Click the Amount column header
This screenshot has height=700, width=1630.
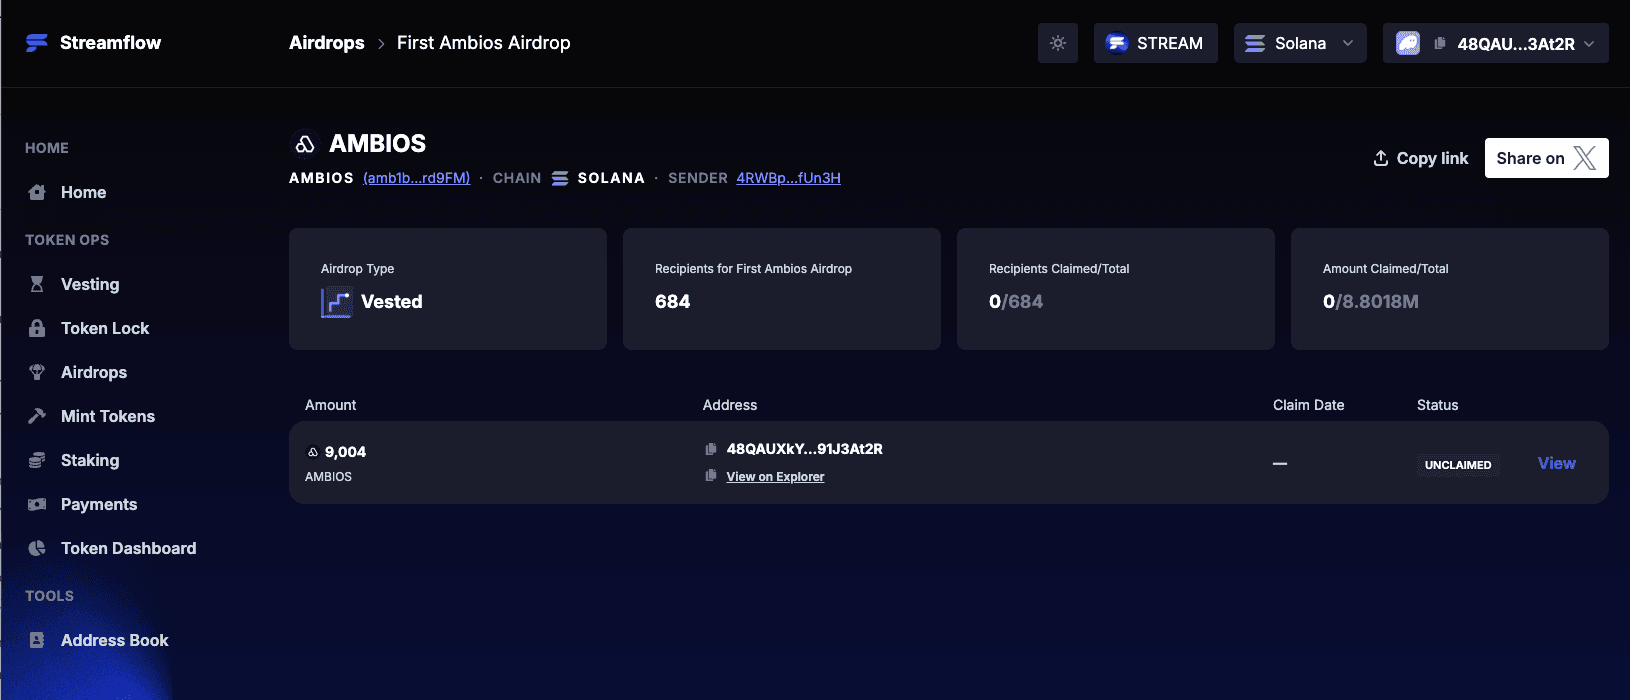330,405
